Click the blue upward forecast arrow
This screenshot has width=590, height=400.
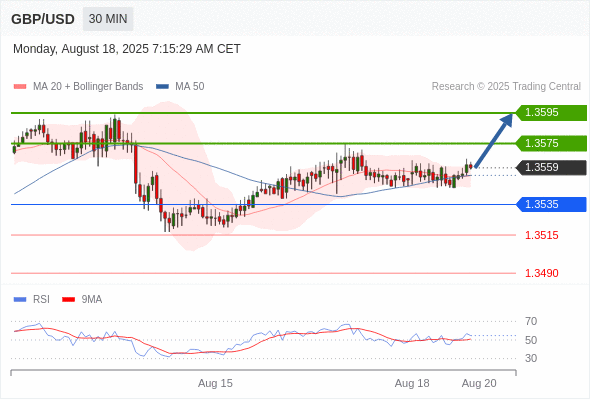pyautogui.click(x=494, y=140)
